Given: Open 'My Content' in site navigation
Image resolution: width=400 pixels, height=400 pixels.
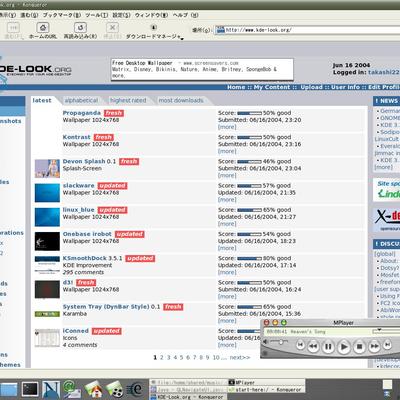Looking at the screenshot, I should click(272, 87).
